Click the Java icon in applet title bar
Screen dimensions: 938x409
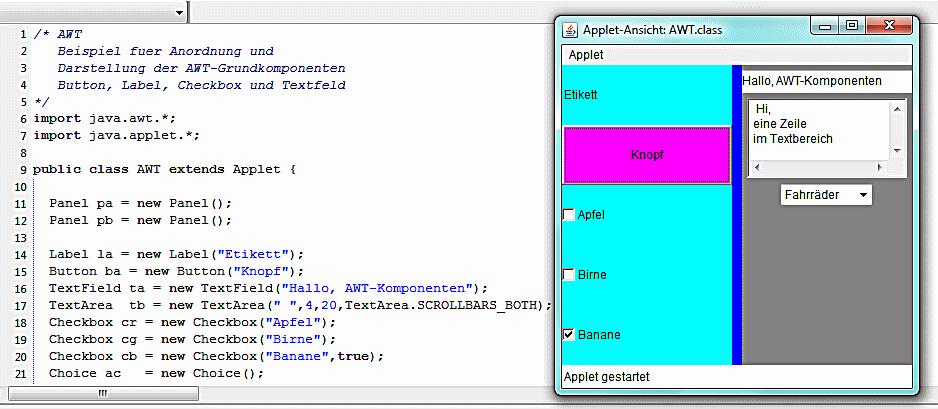tap(570, 29)
